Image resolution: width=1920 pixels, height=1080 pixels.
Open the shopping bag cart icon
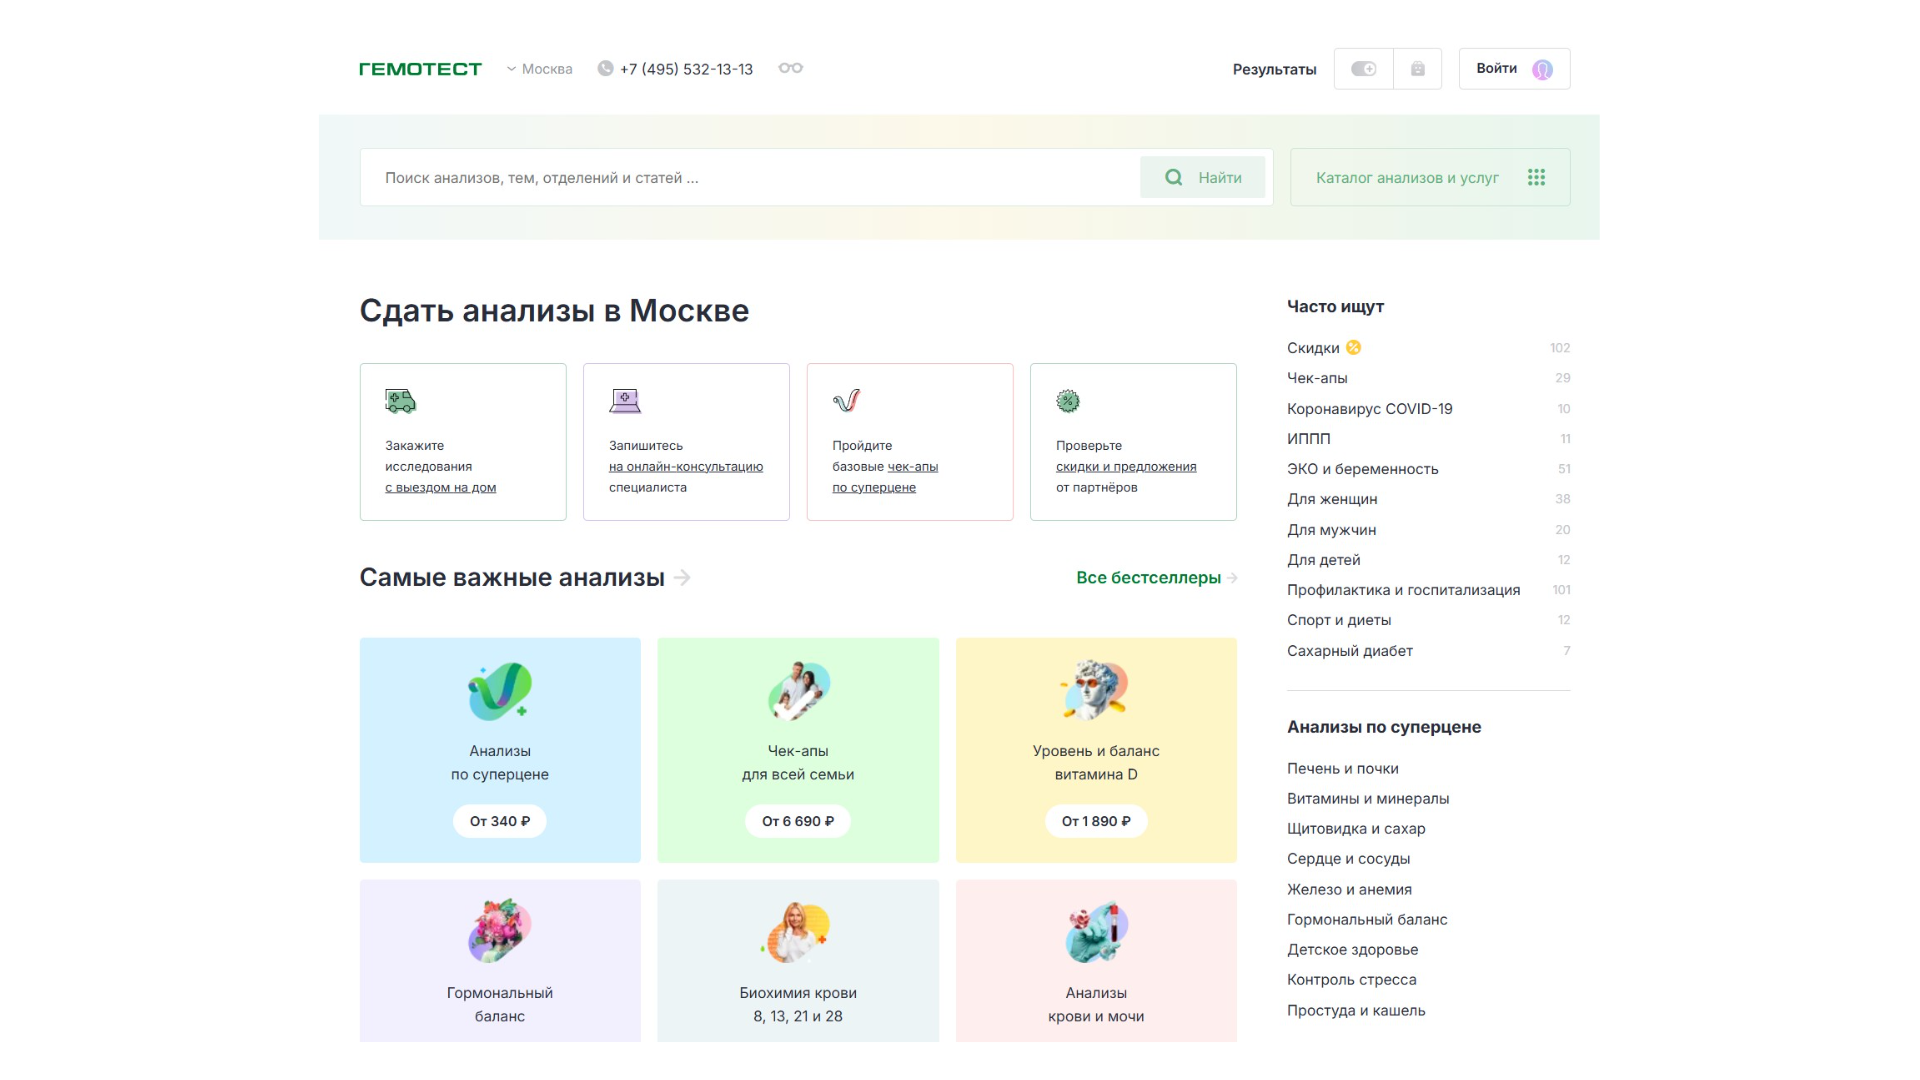(x=1417, y=69)
